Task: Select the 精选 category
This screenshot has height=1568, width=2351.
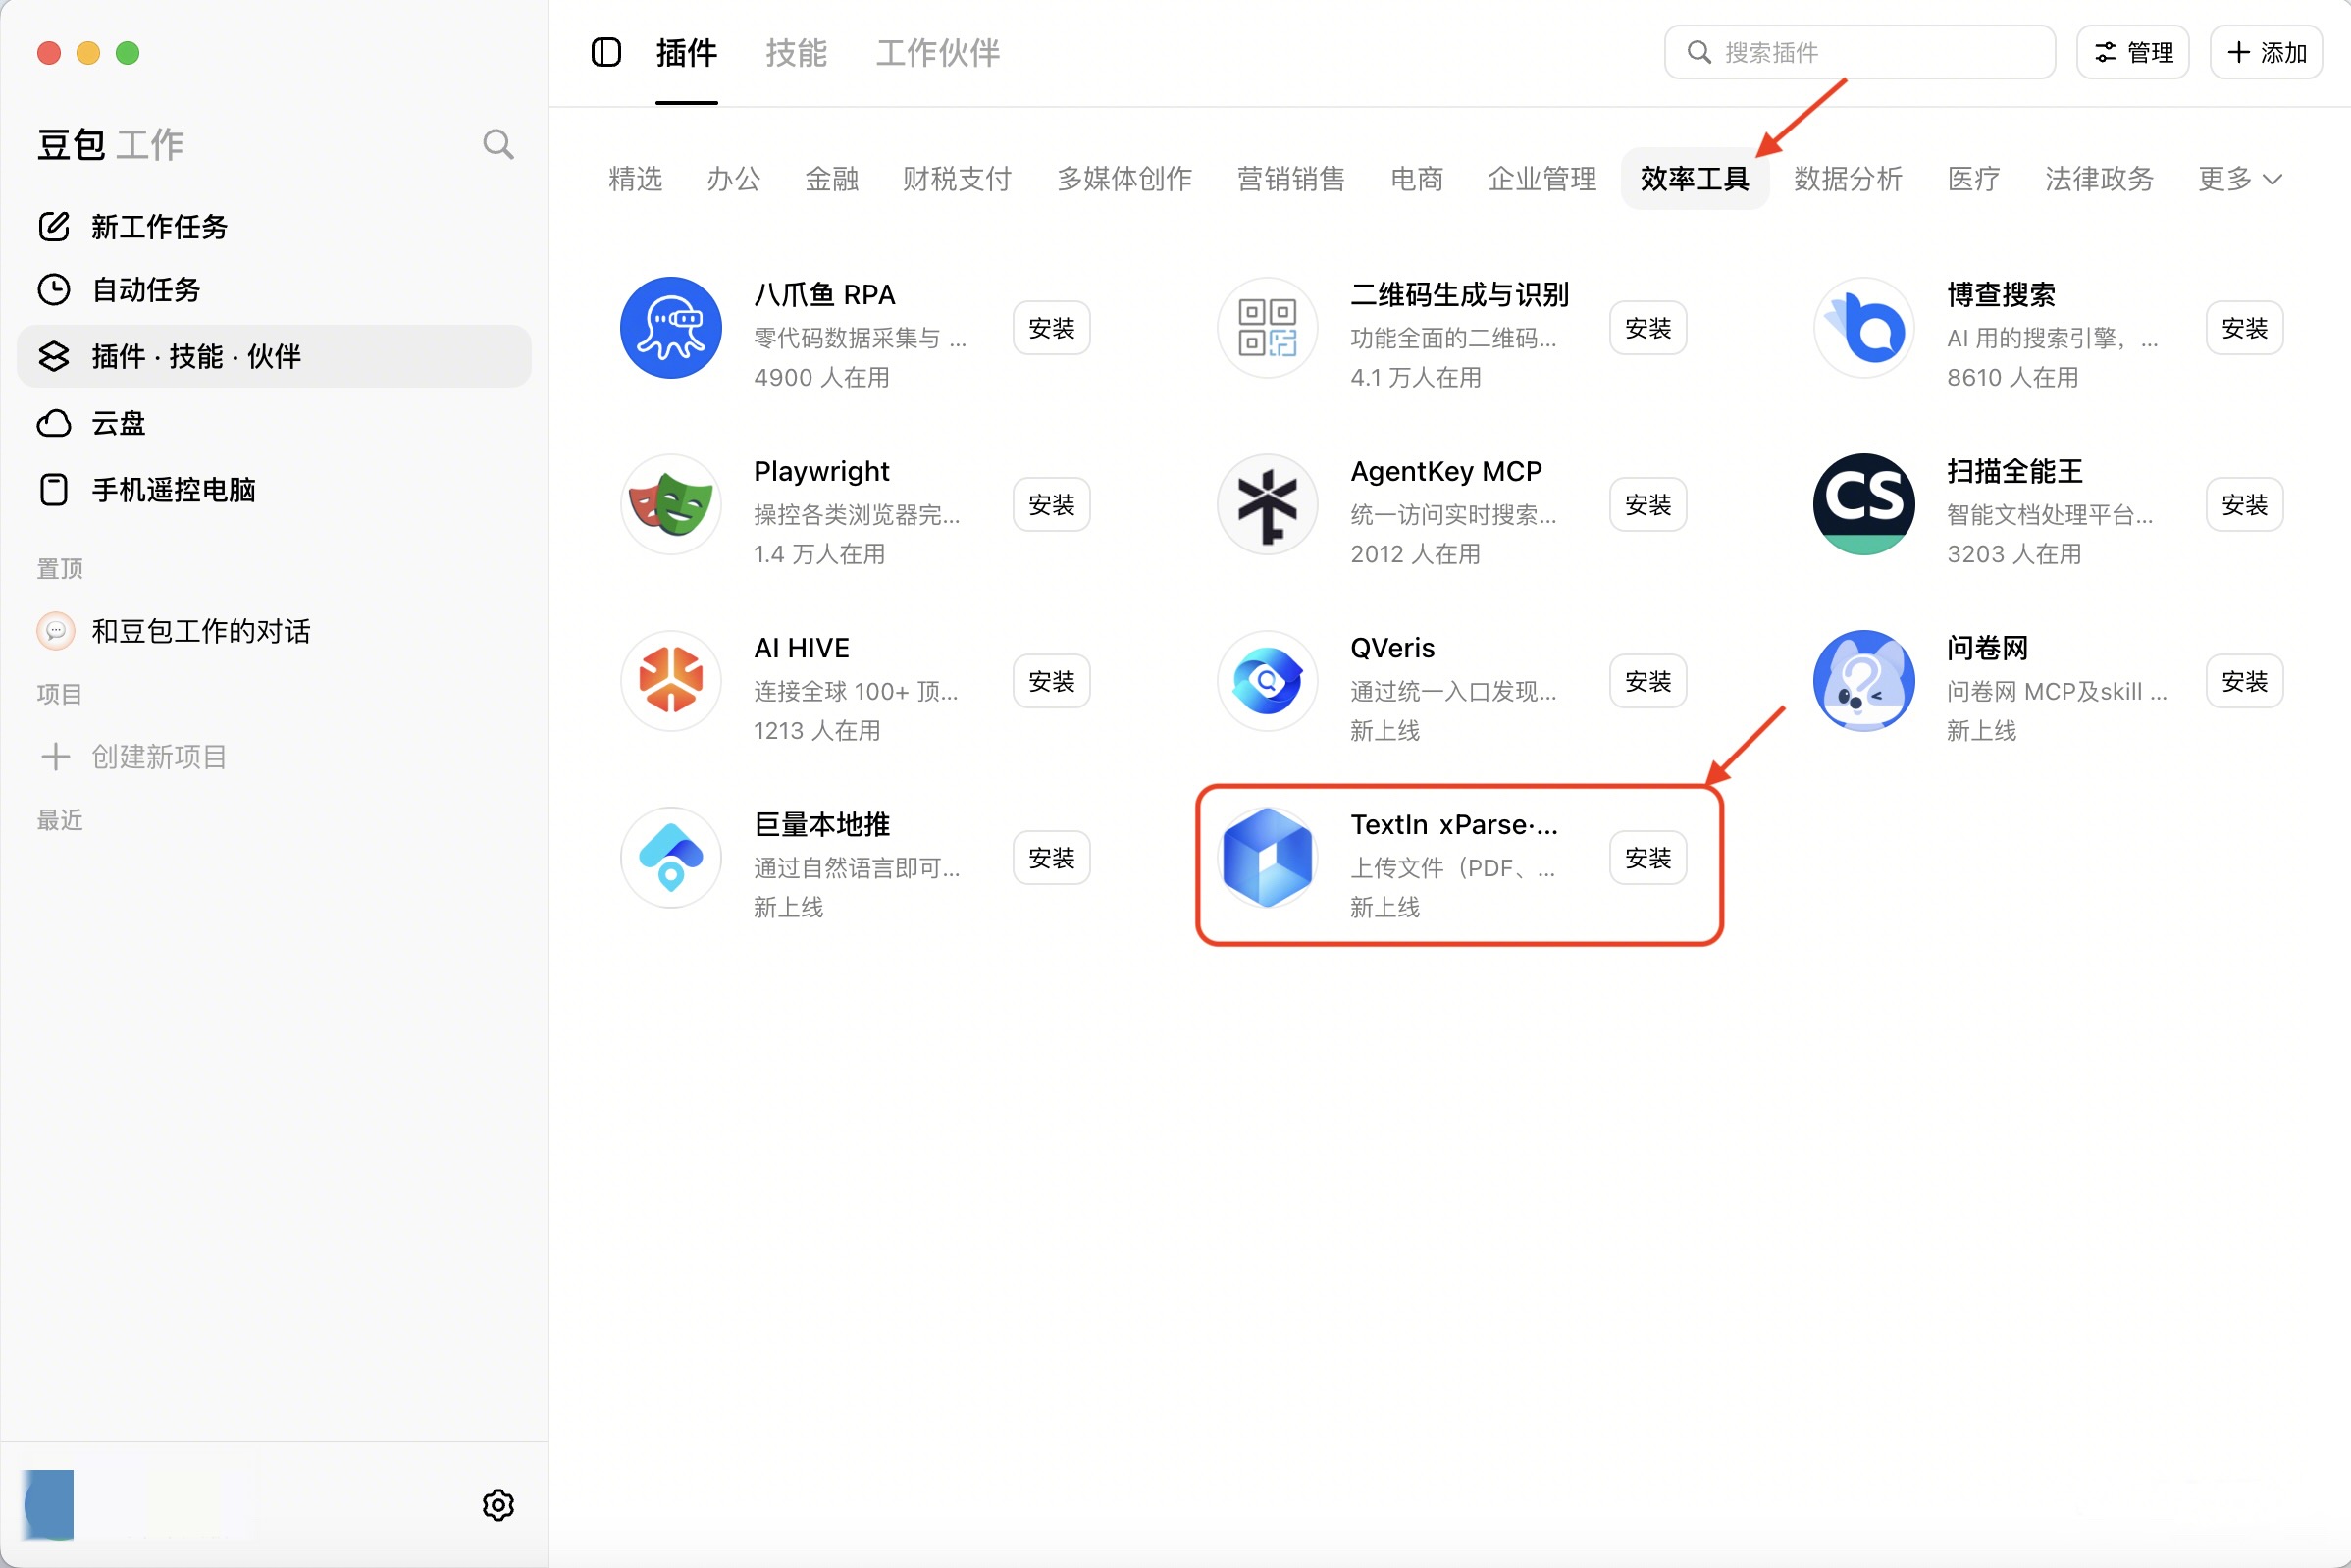Action: (x=635, y=179)
